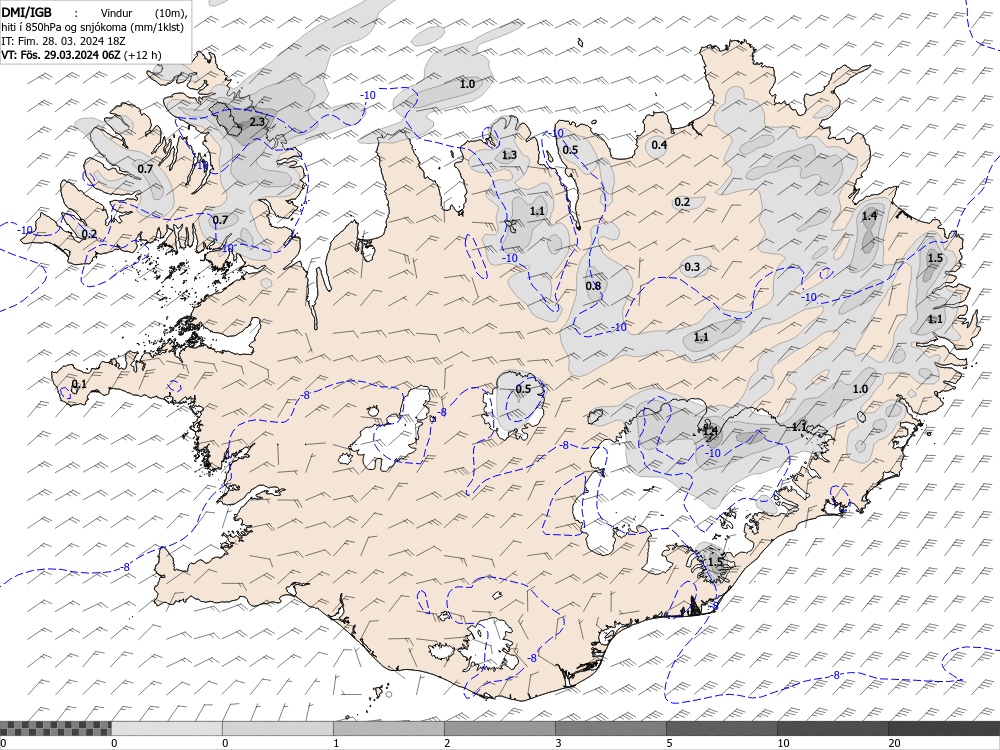Click the DMI/IGB title text

tap(26, 12)
